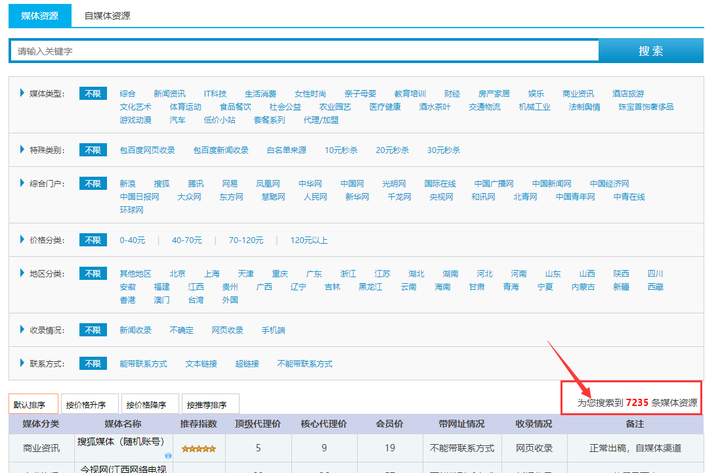The width and height of the screenshot is (720, 473).
Task: Switch to the 自媒体资源 tab
Action: [107, 16]
